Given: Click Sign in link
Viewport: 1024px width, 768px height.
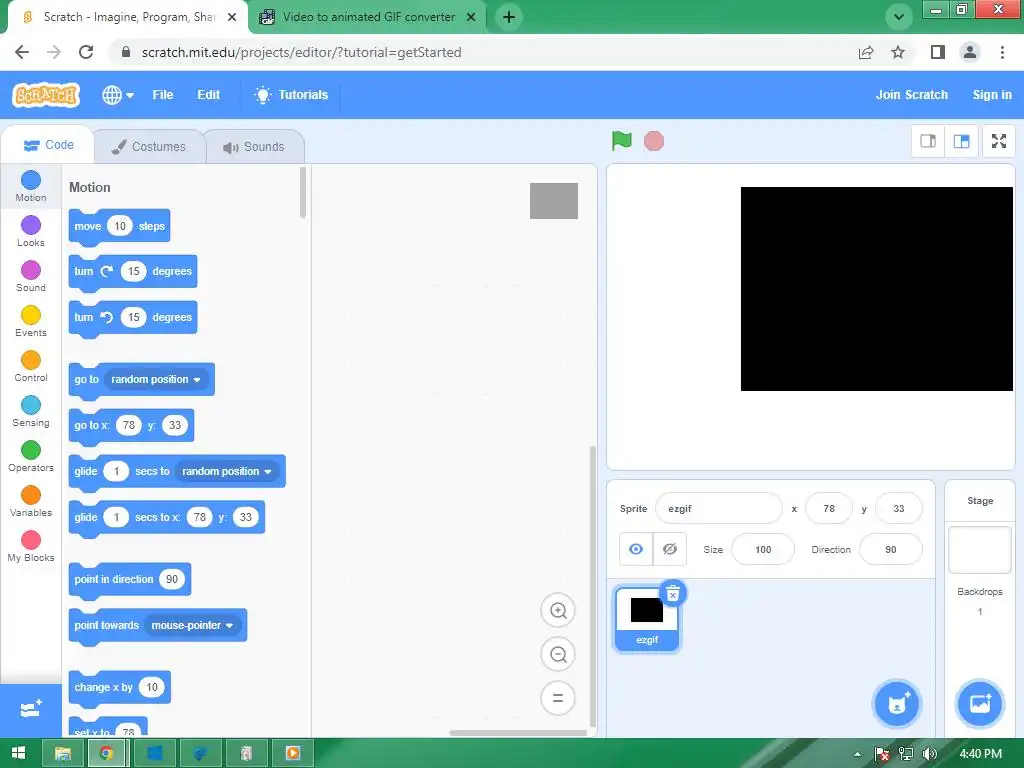Looking at the screenshot, I should tap(992, 95).
